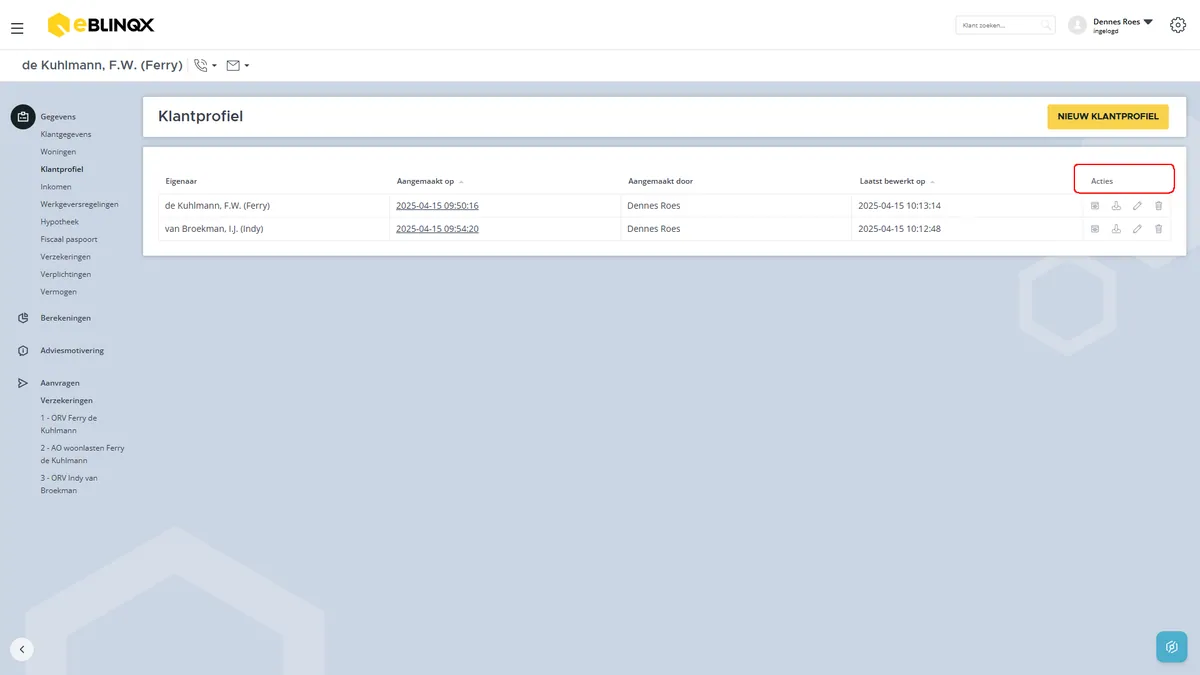Open Inkomen in the sidebar
Viewport: 1200px width, 675px height.
pyautogui.click(x=56, y=187)
